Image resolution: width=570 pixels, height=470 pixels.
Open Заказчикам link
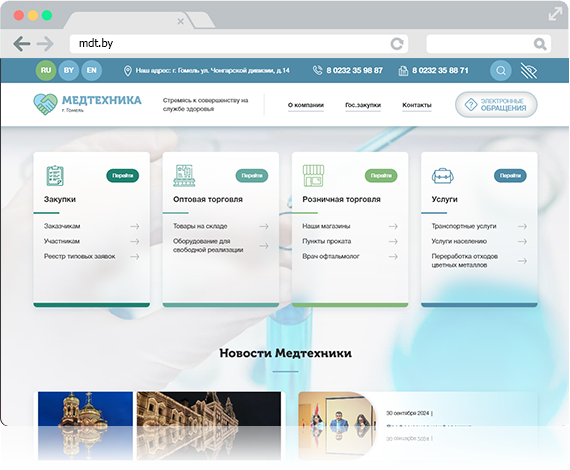click(62, 226)
